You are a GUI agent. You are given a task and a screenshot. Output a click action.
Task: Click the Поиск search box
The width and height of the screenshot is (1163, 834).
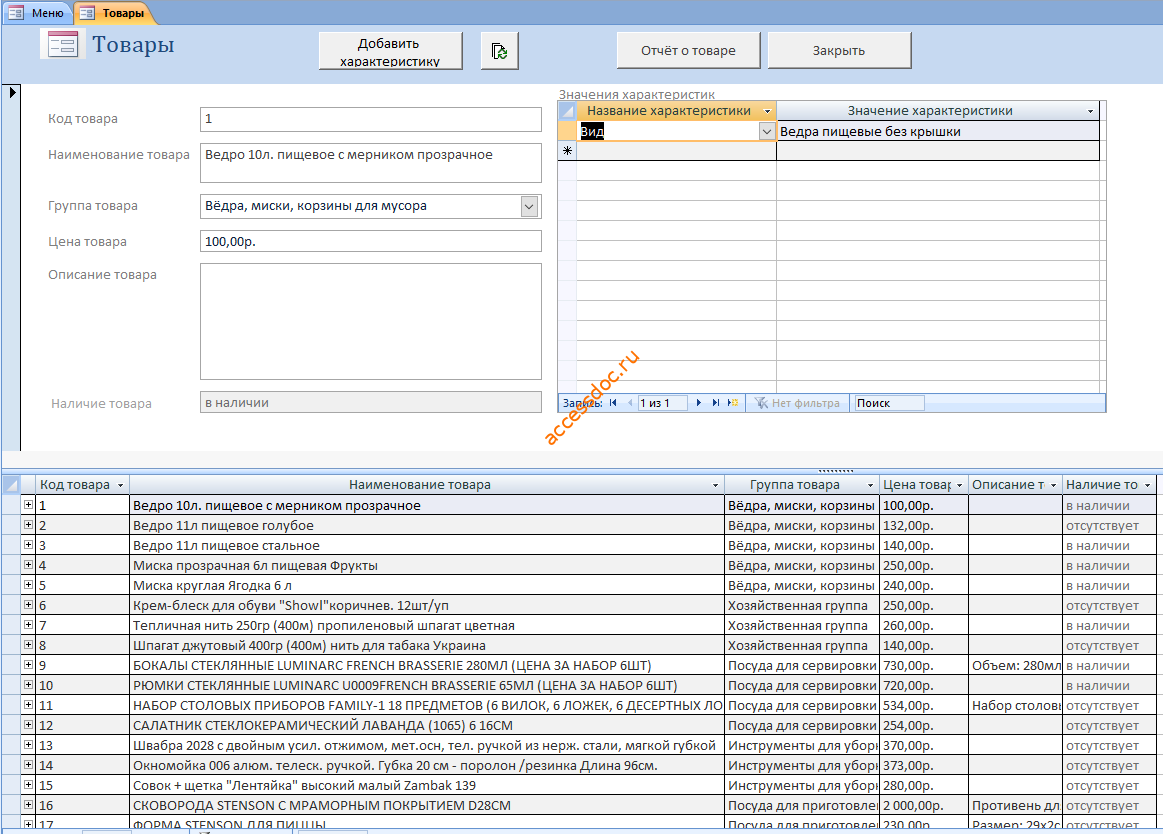pyautogui.click(x=889, y=403)
